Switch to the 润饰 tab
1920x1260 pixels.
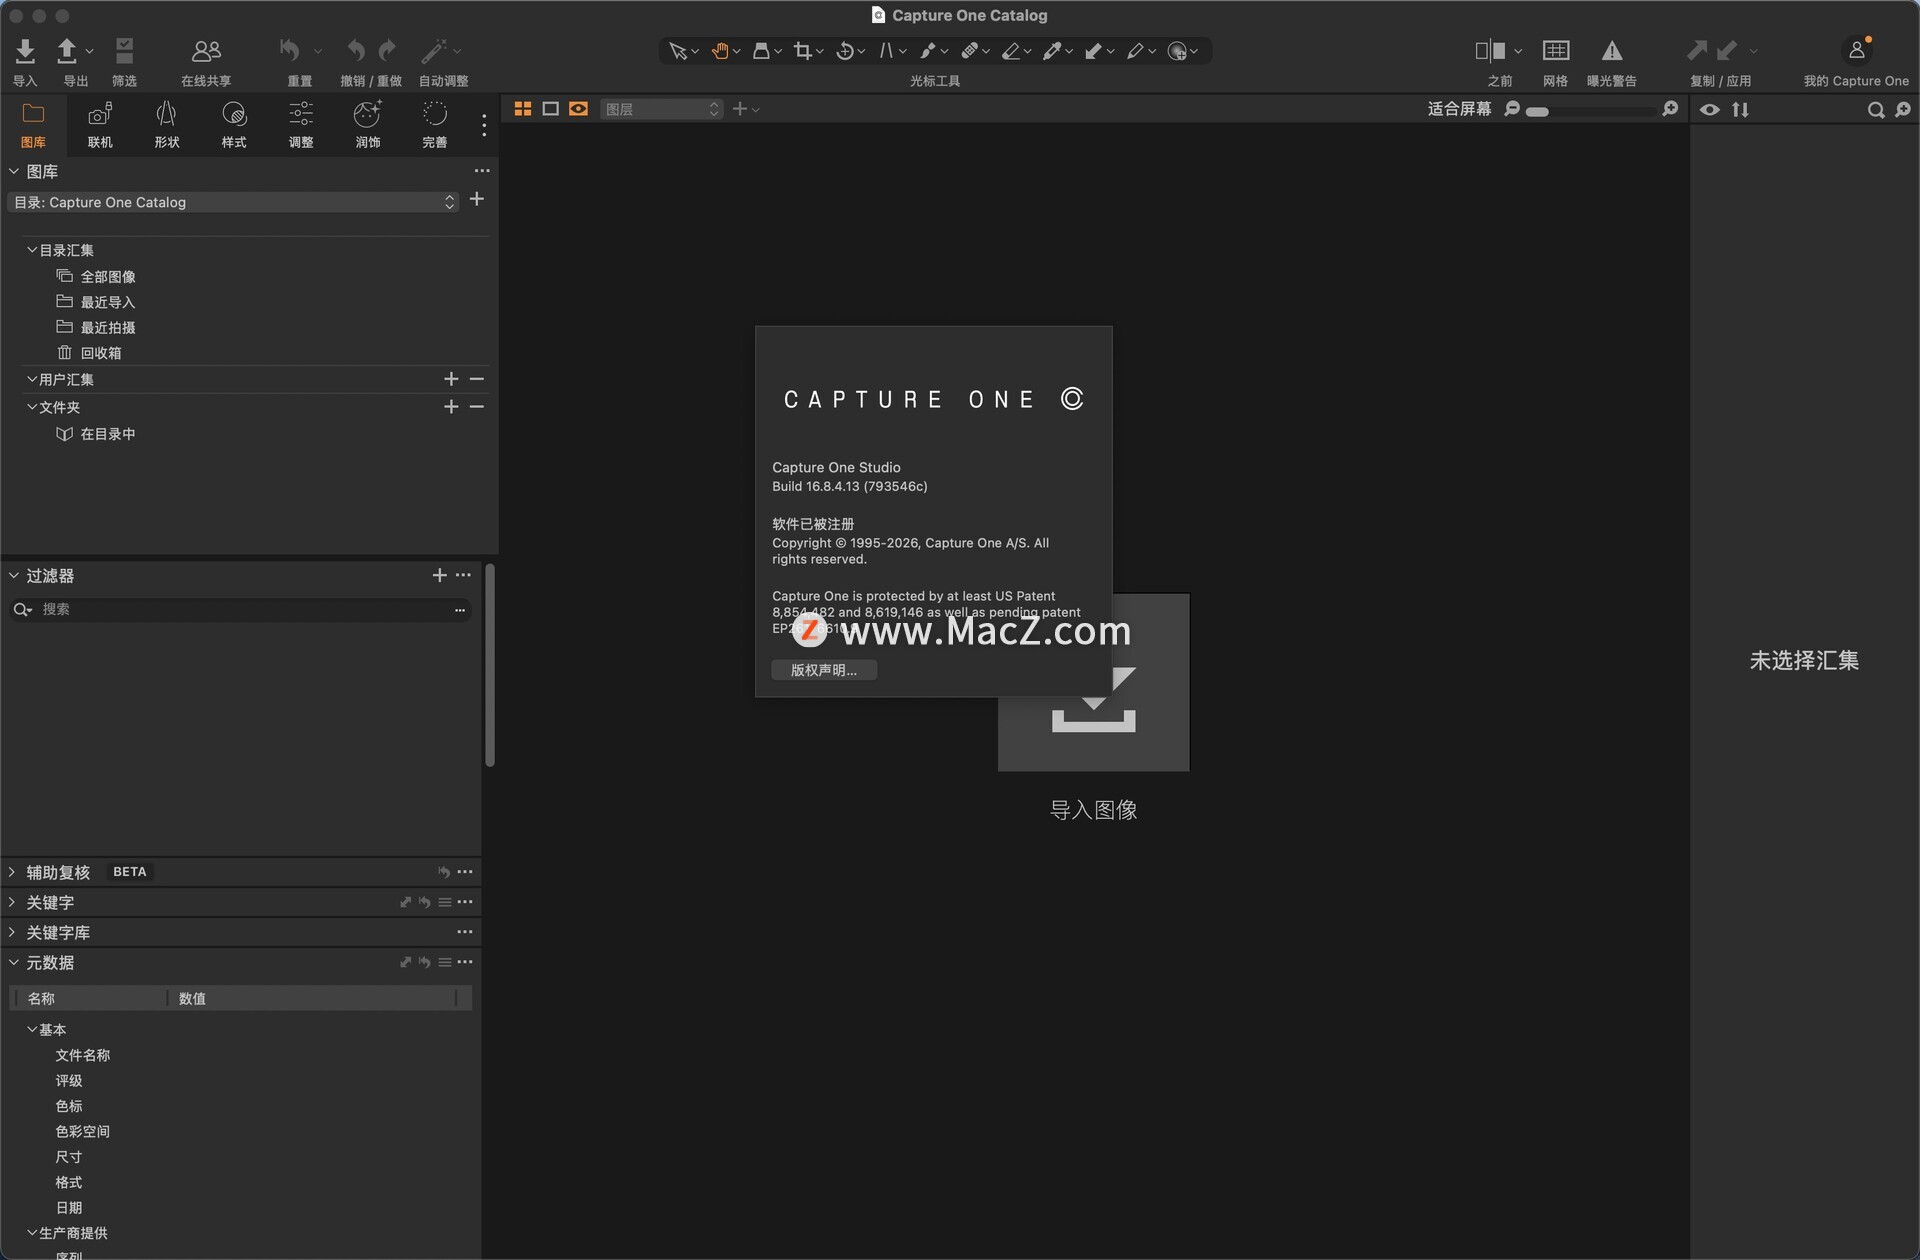coord(368,124)
